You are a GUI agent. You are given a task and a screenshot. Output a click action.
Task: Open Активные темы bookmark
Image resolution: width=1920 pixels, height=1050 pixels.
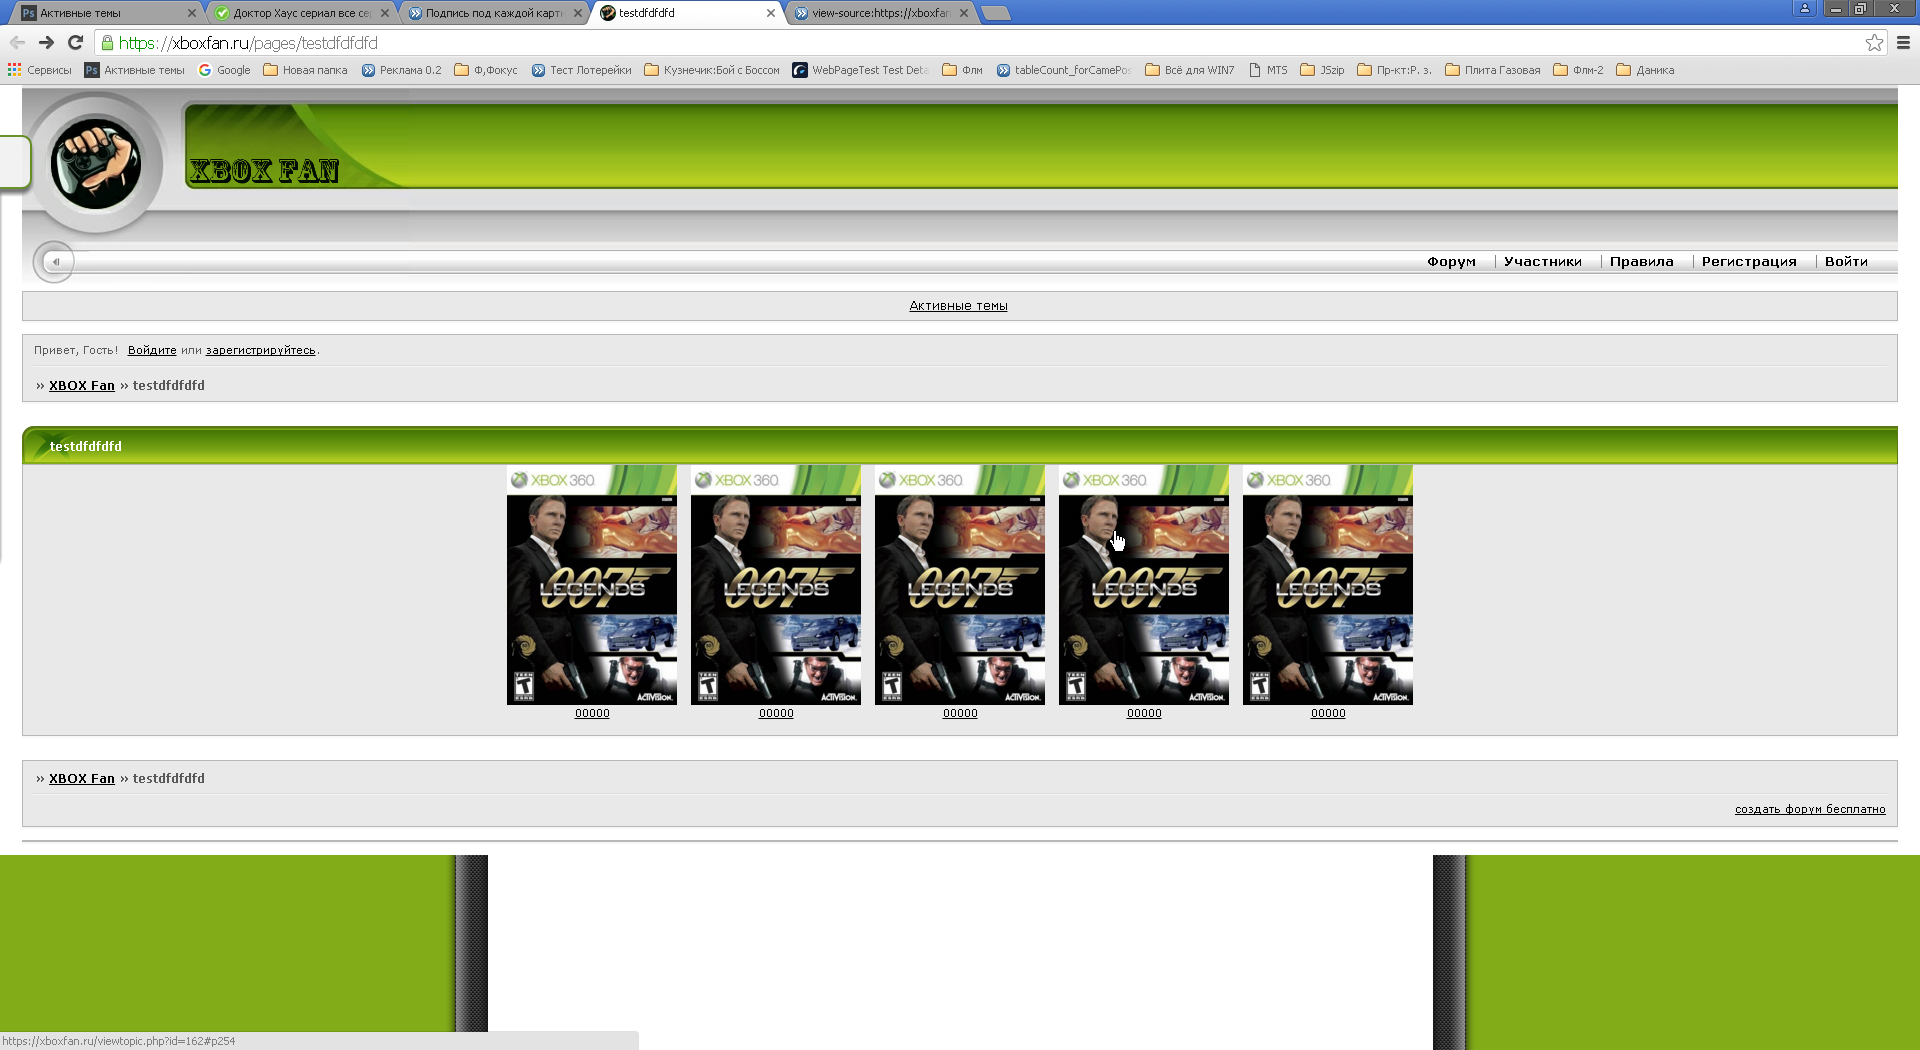(135, 70)
